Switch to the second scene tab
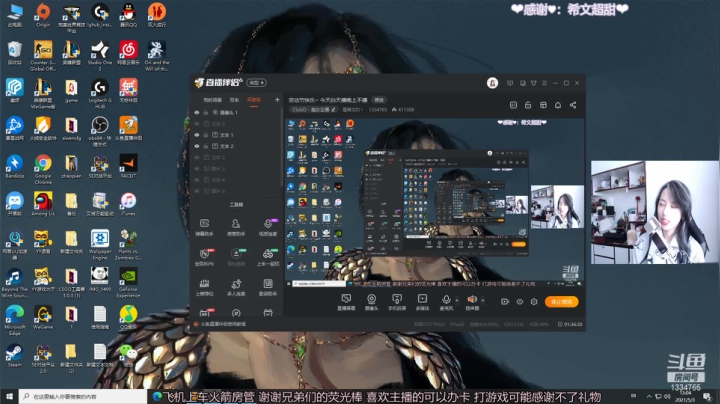This screenshot has height=404, width=720. tap(234, 100)
